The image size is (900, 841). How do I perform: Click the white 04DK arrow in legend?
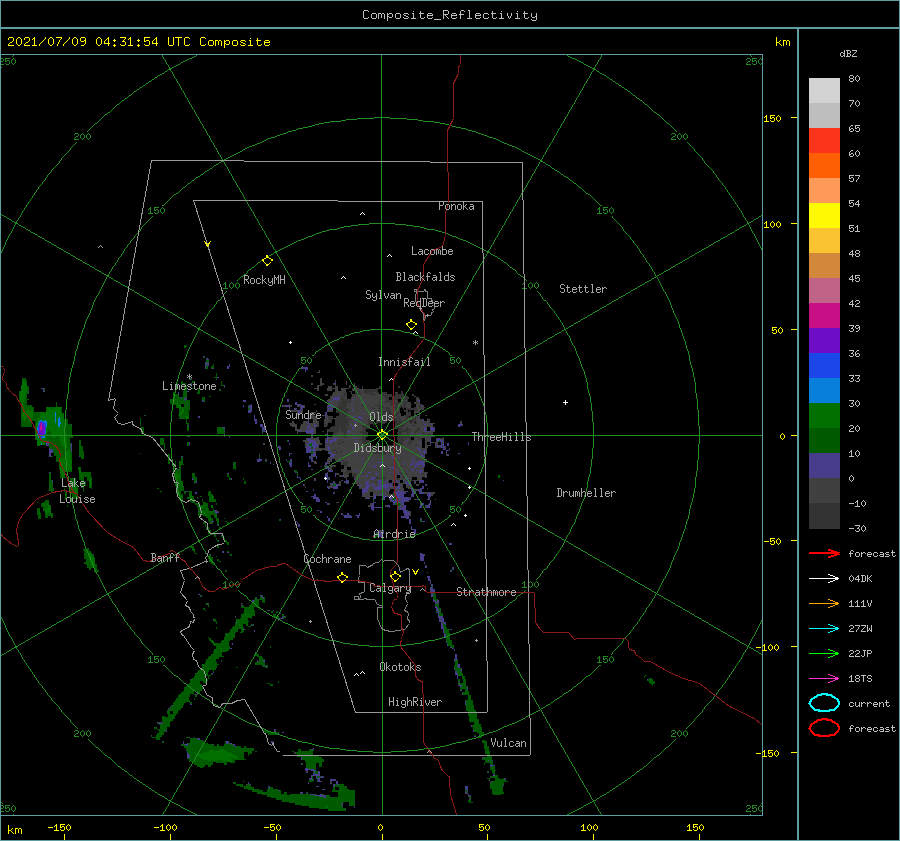[824, 579]
